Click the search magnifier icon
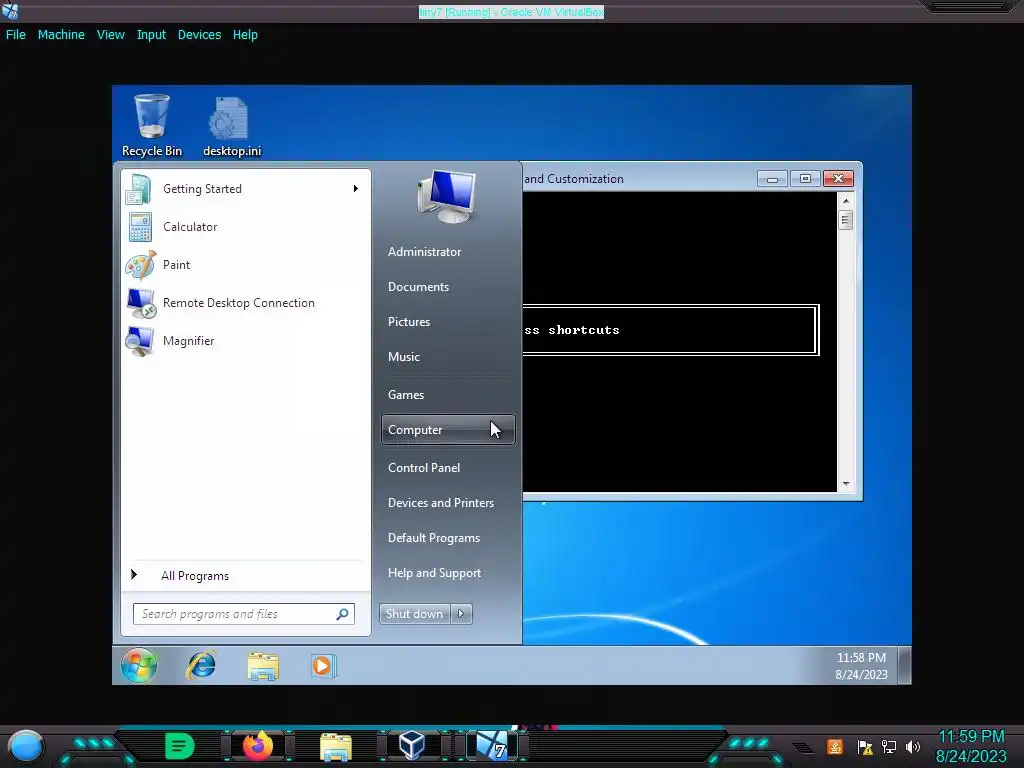1024x768 pixels. pos(342,614)
